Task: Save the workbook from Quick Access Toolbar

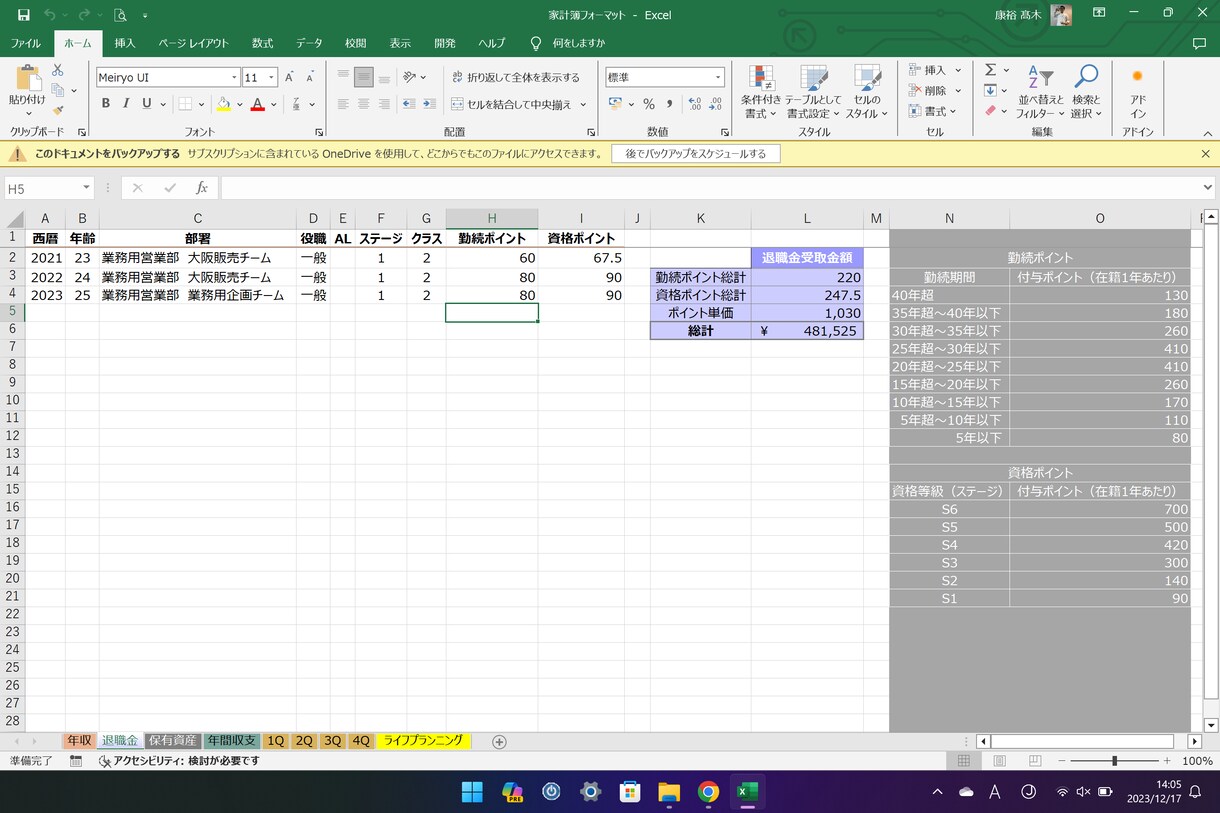Action: pyautogui.click(x=24, y=15)
